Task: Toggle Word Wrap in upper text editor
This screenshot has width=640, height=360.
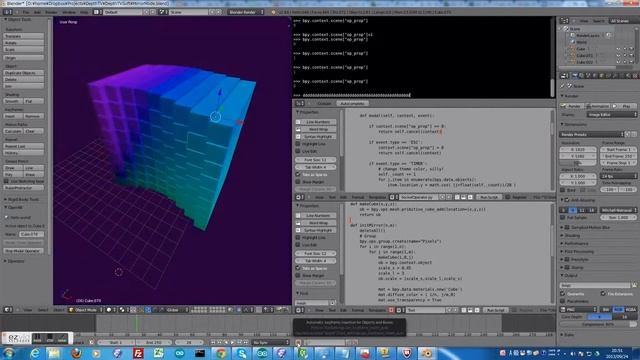Action: 316,129
